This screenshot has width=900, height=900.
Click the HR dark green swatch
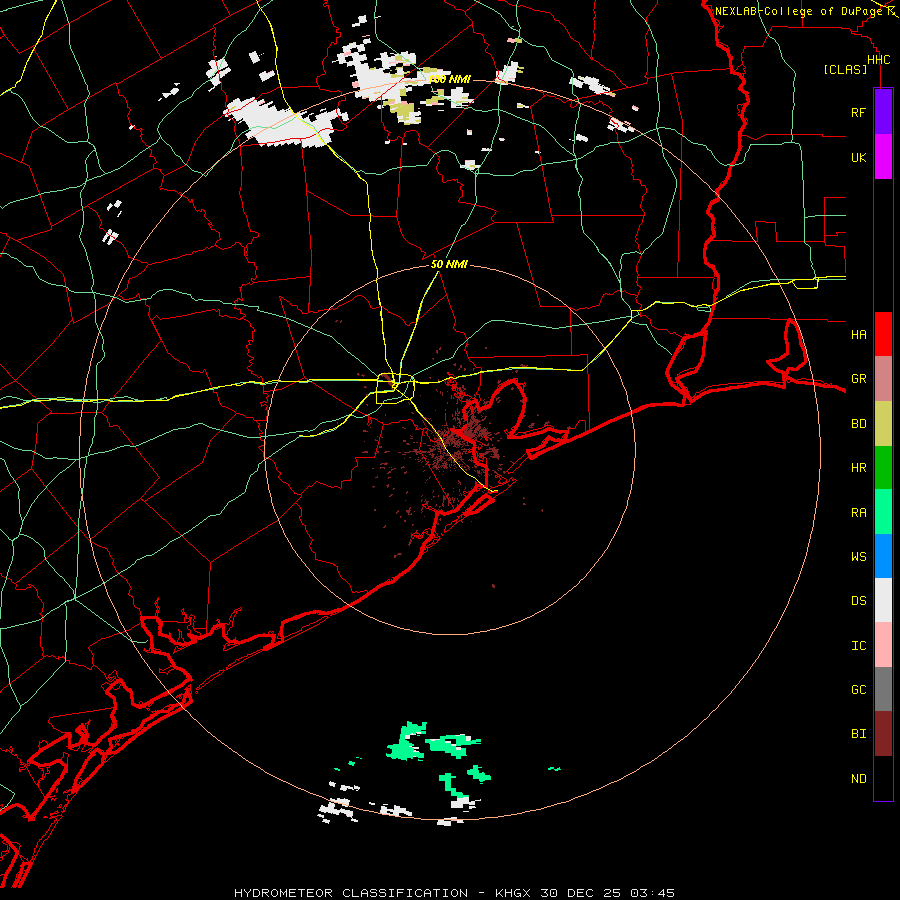click(883, 468)
